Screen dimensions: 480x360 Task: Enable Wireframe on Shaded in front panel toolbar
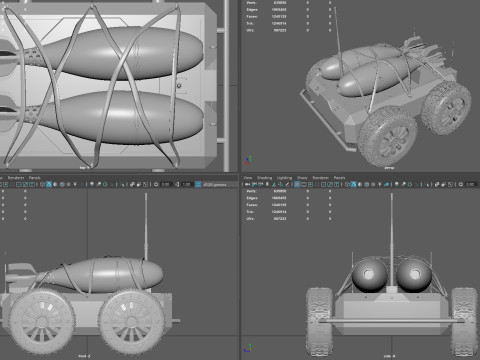point(62,184)
